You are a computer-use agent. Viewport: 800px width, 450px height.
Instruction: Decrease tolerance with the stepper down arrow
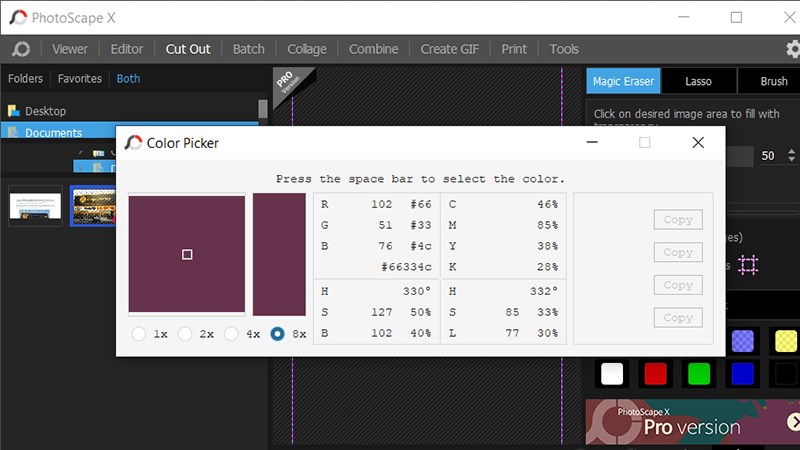click(791, 159)
